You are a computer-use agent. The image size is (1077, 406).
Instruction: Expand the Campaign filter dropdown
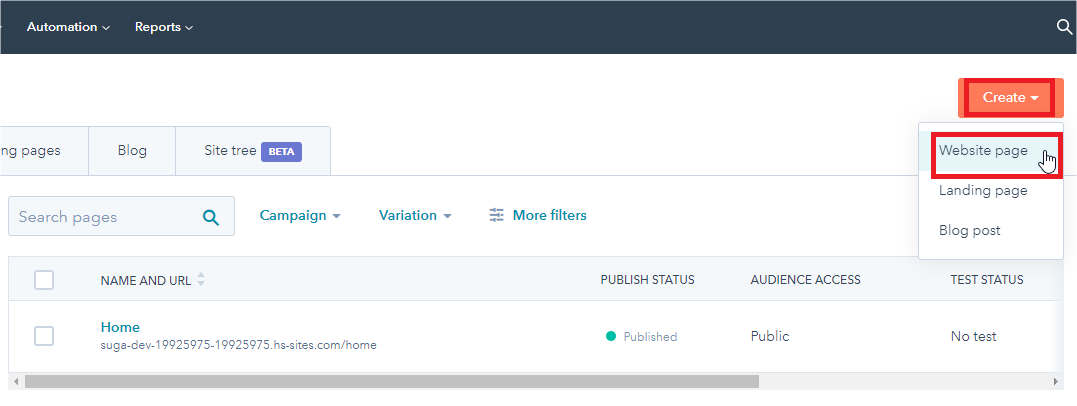click(300, 215)
